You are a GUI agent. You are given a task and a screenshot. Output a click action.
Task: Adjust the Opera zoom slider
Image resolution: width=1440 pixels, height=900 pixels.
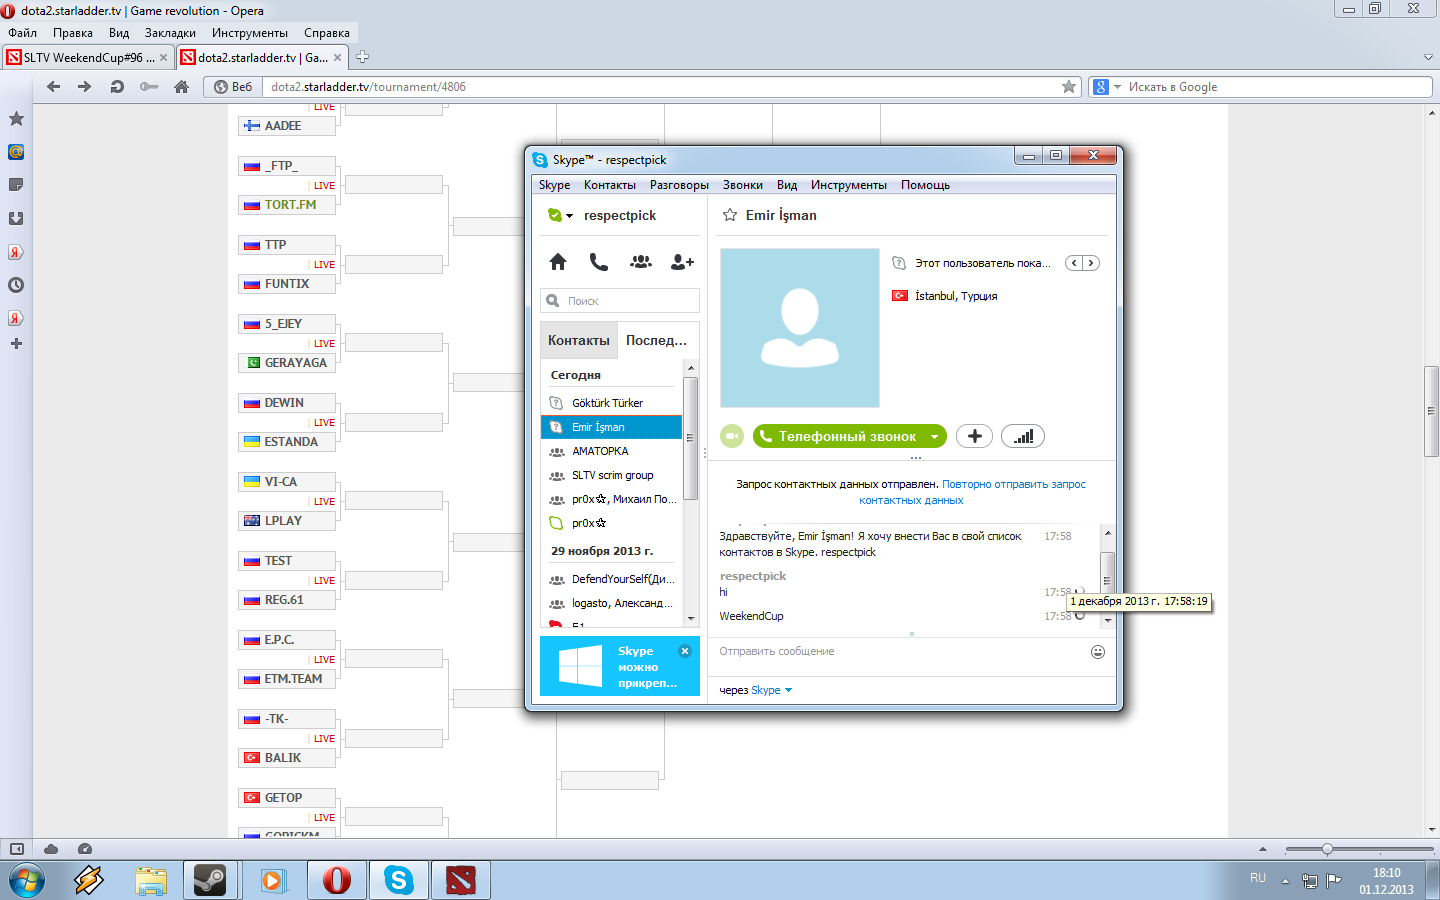click(1327, 849)
